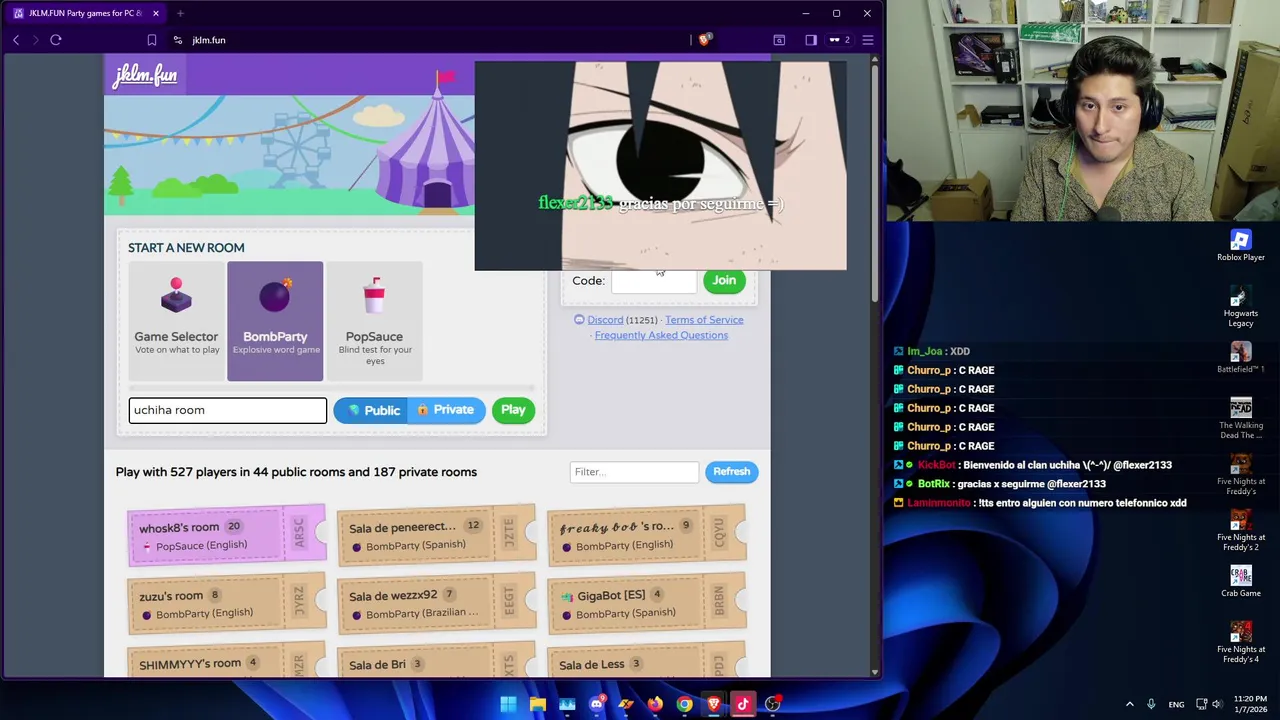Screen dimensions: 1280x720
Task: Open TikTok app from taskbar
Action: pyautogui.click(x=743, y=704)
